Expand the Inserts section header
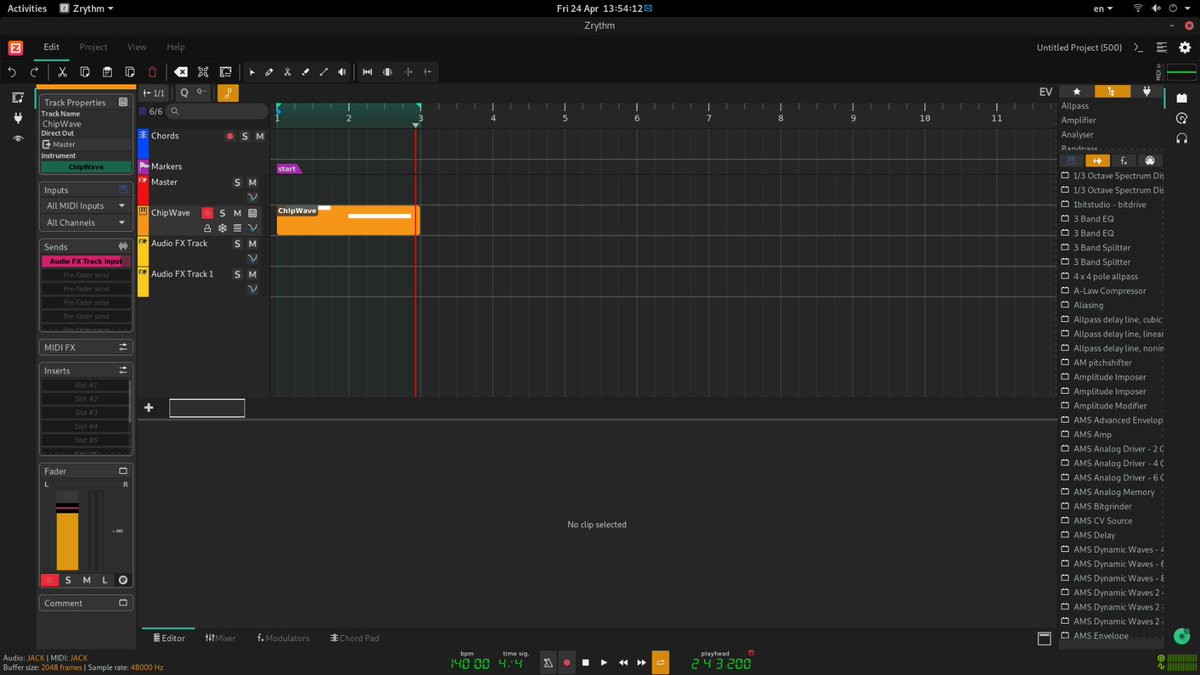This screenshot has width=1200, height=675. point(86,370)
